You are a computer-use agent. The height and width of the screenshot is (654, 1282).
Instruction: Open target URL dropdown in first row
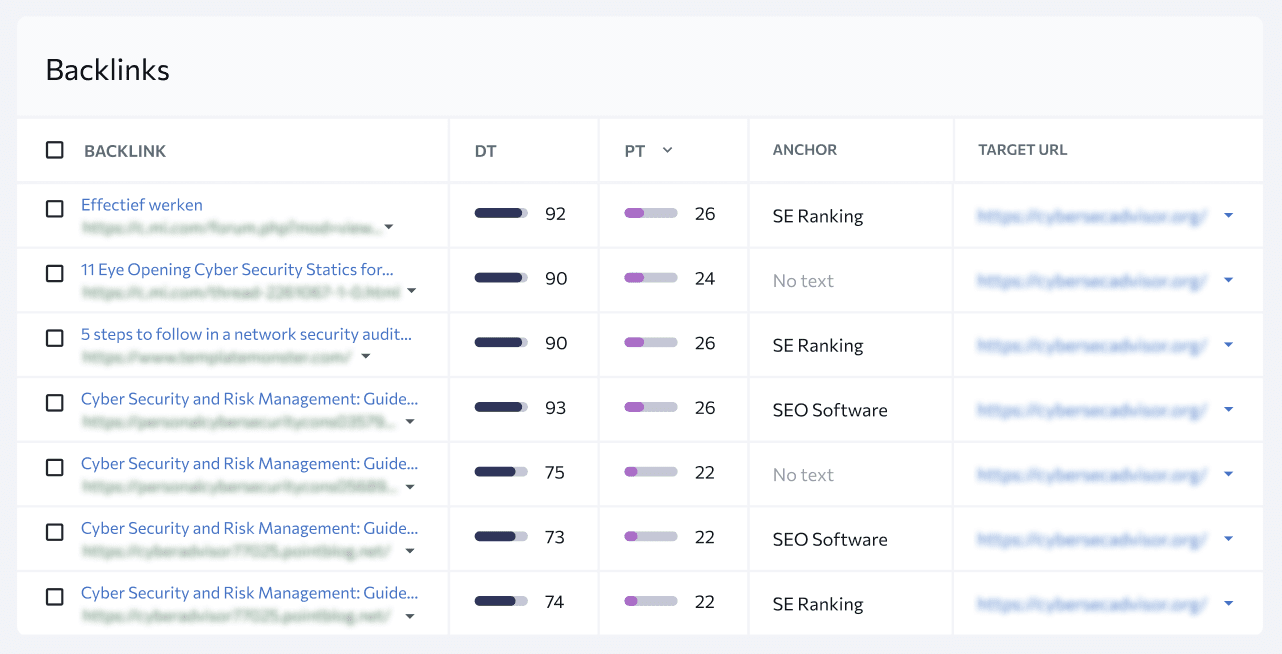pyautogui.click(x=1228, y=216)
